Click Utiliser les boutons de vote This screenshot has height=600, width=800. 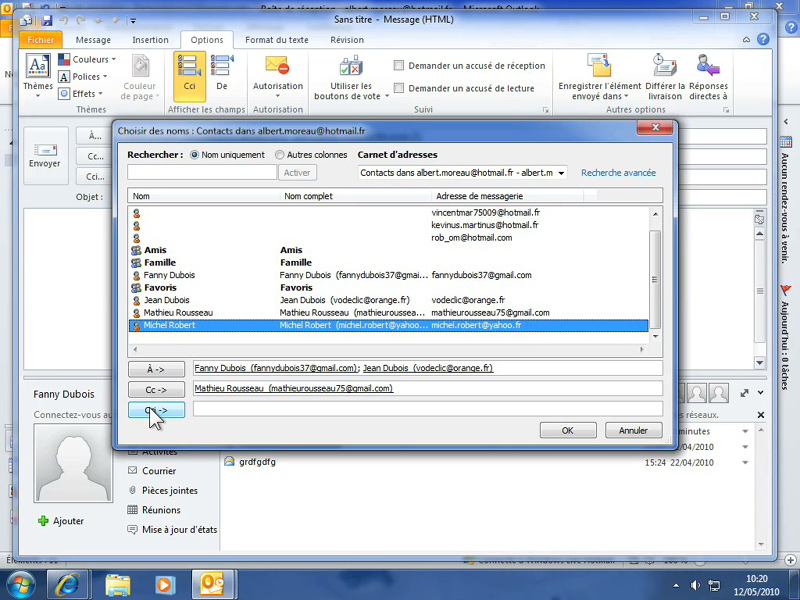point(351,77)
